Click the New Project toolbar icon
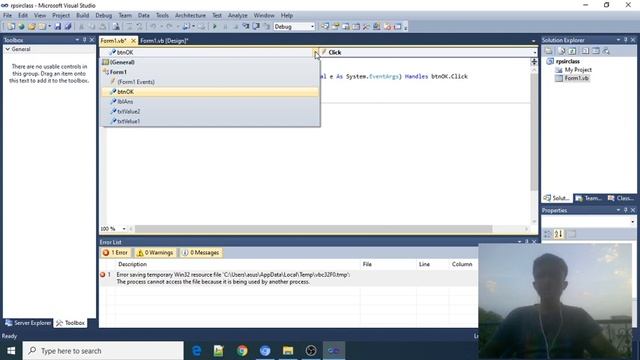Image resolution: width=640 pixels, height=360 pixels. click(x=11, y=27)
